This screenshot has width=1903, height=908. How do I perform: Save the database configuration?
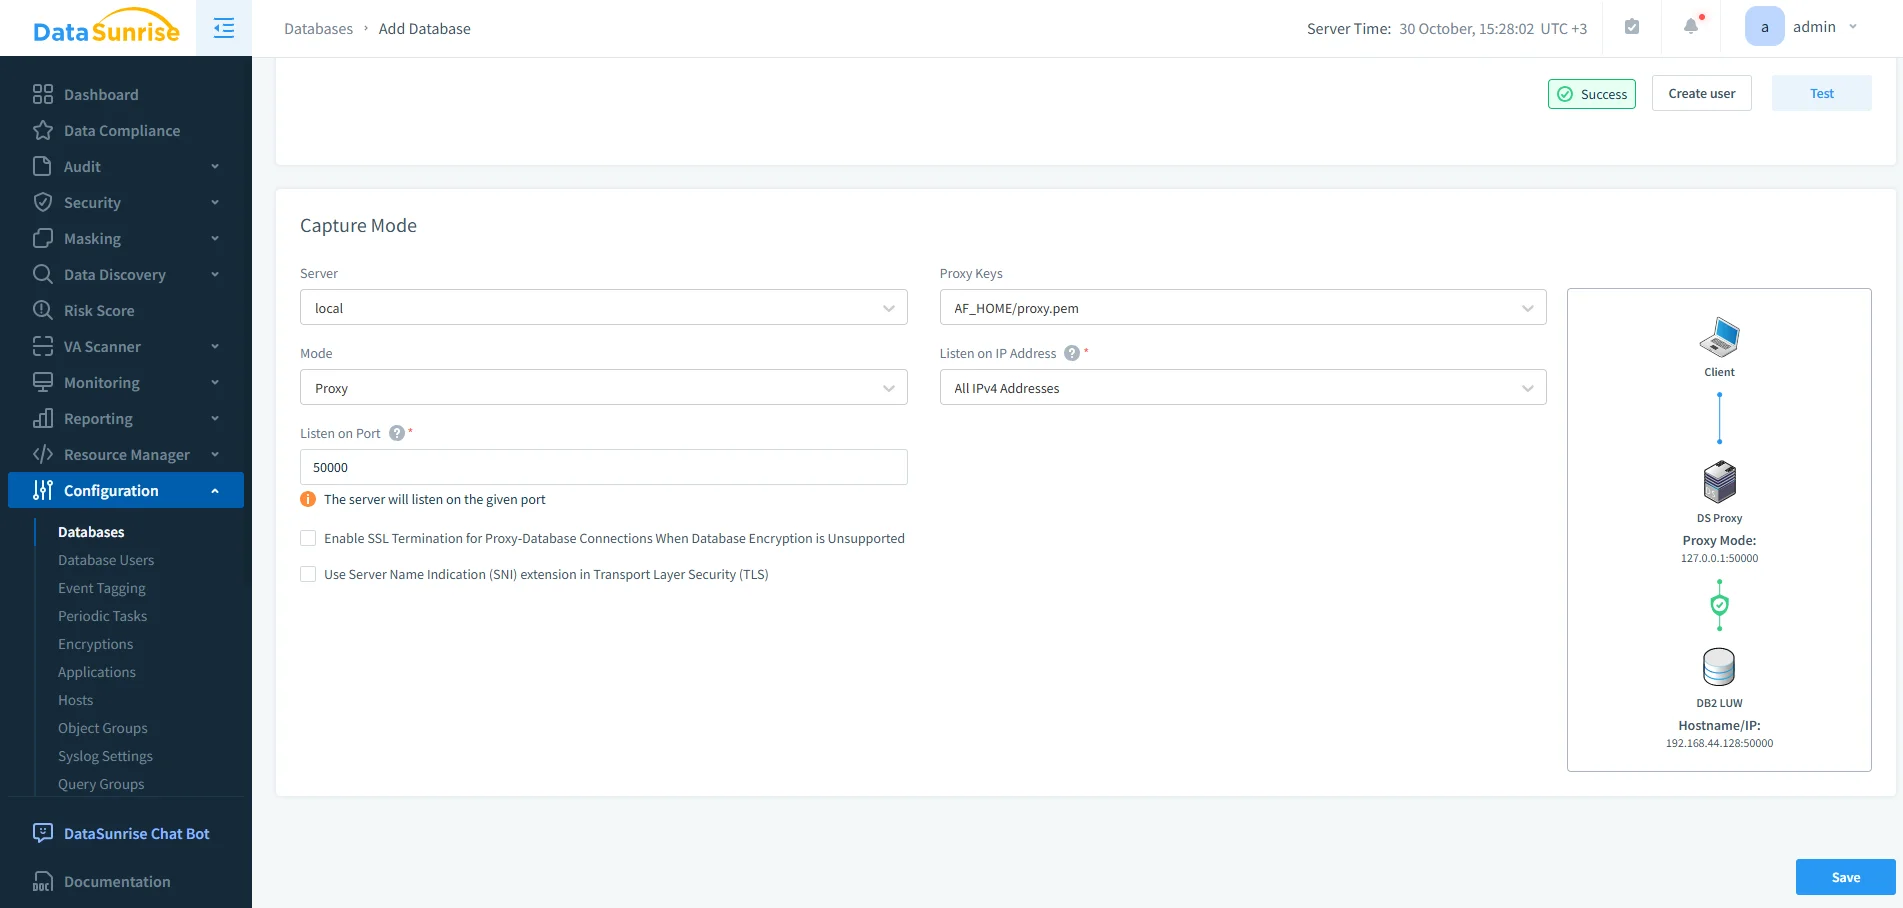point(1844,877)
